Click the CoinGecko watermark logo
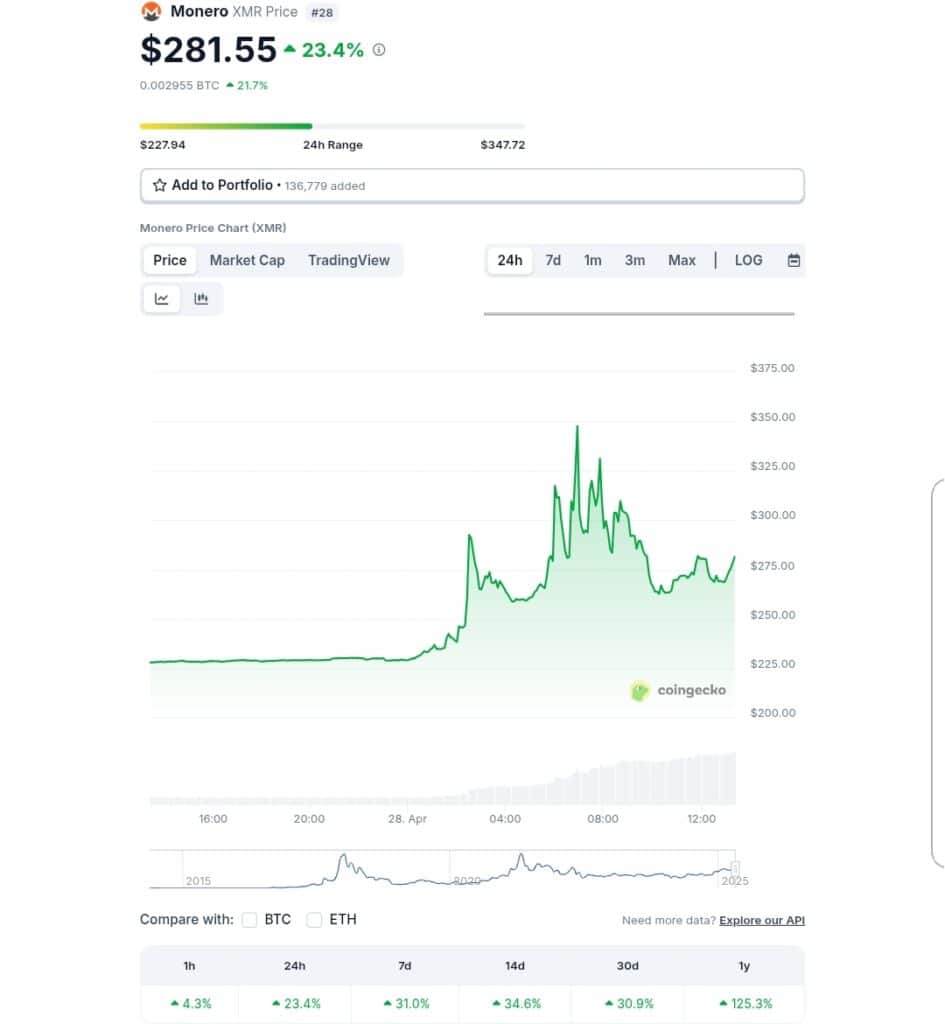 click(x=679, y=690)
